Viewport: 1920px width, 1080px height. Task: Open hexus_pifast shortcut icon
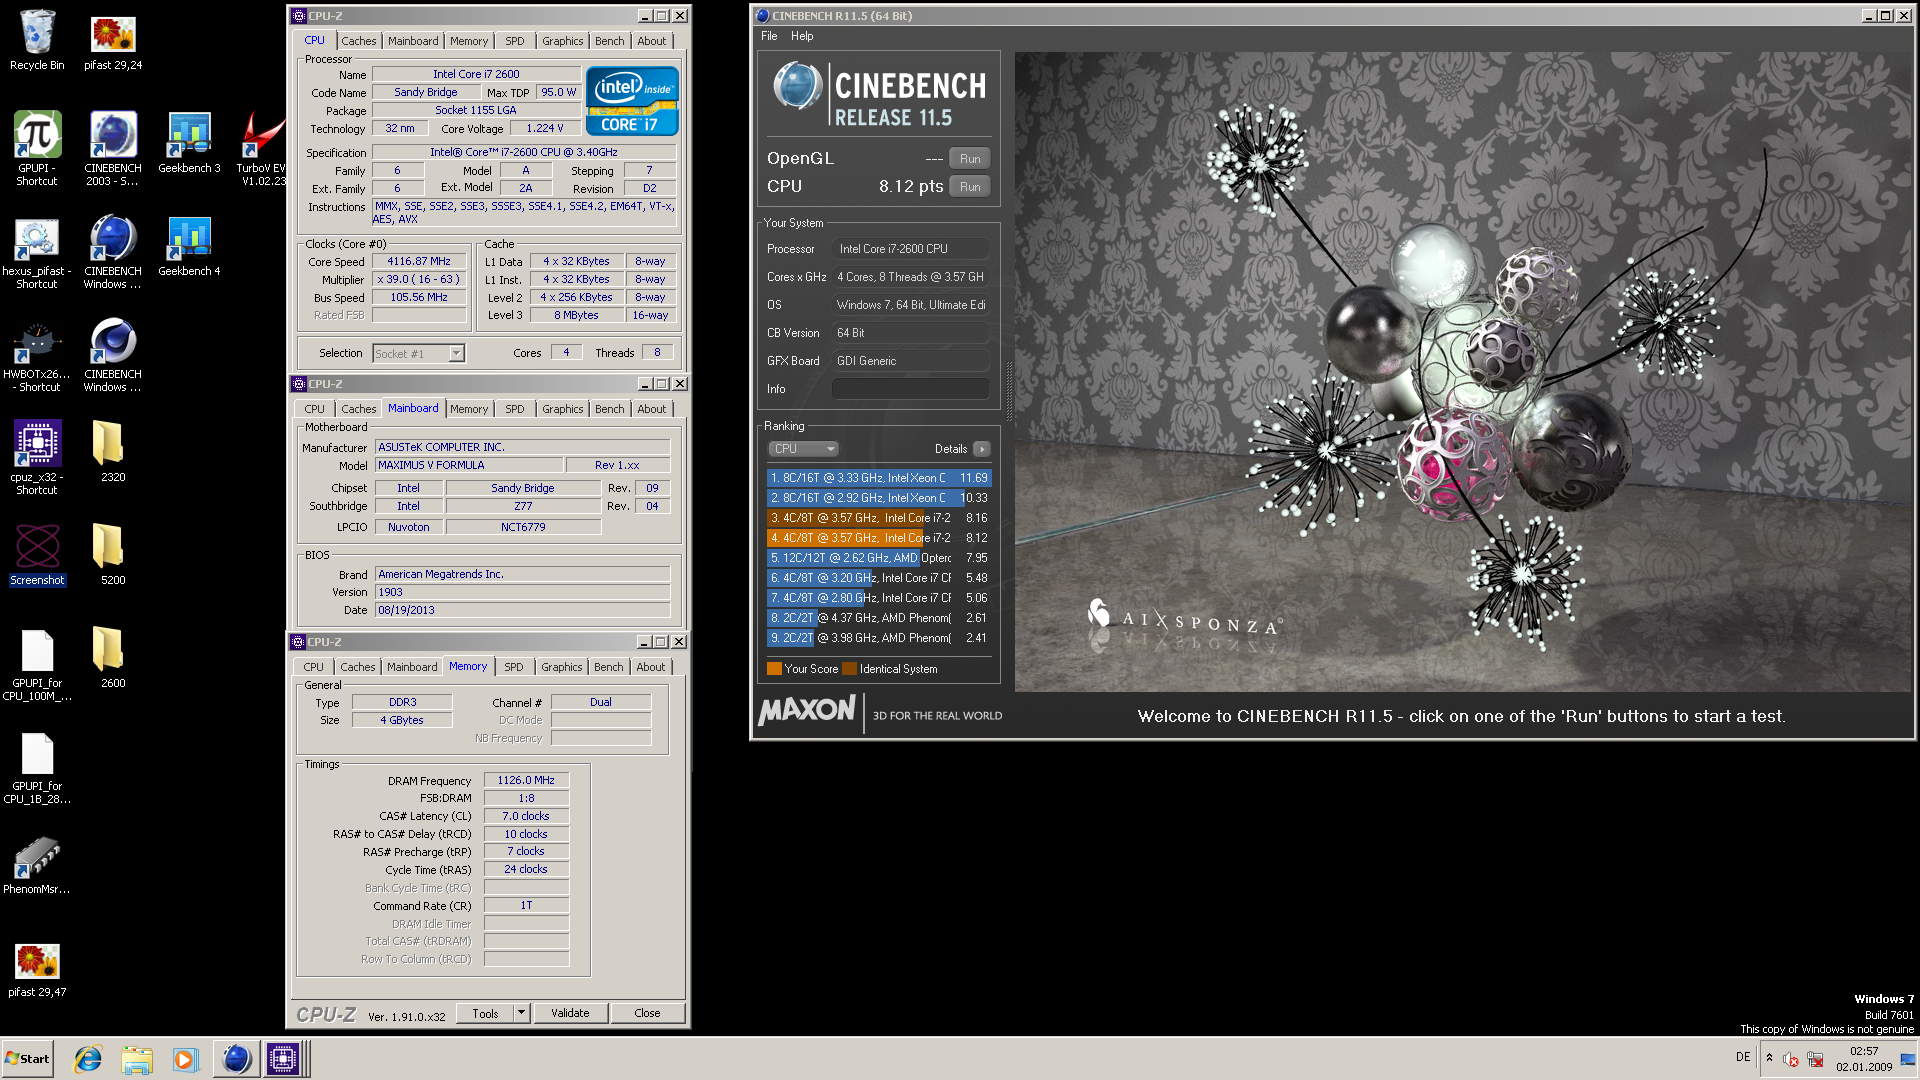point(37,252)
